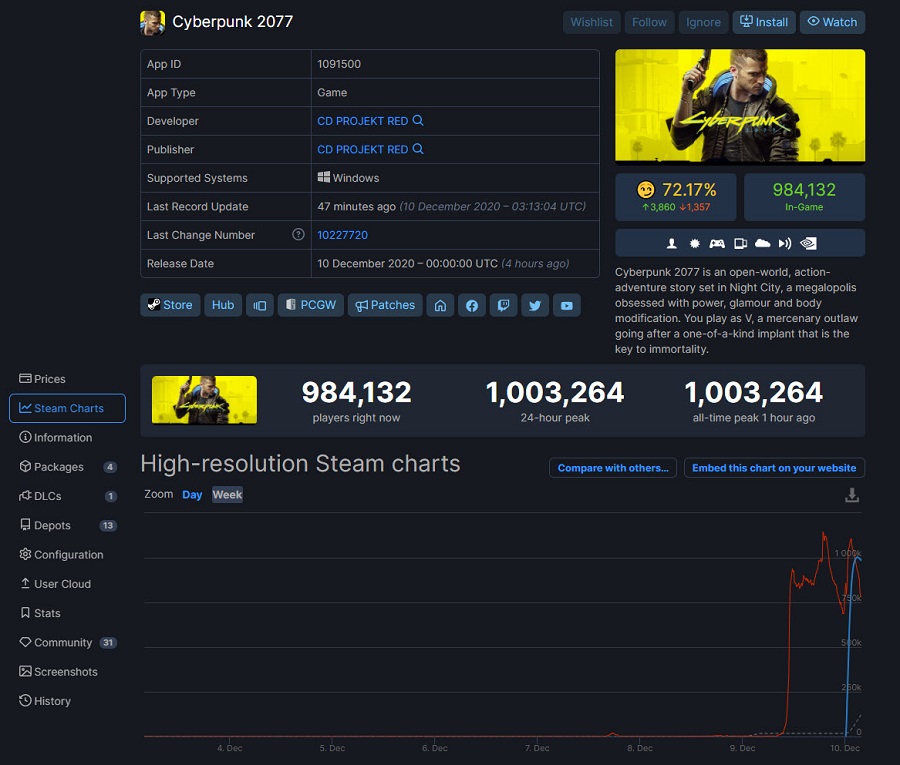Set chart zoom to Week
Screen dimensions: 900x765
[x=227, y=495]
